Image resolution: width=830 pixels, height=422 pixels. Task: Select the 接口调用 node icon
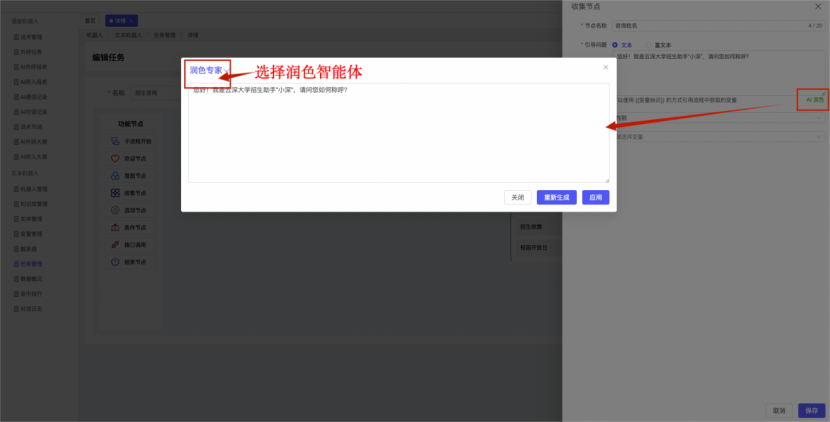pyautogui.click(x=116, y=244)
